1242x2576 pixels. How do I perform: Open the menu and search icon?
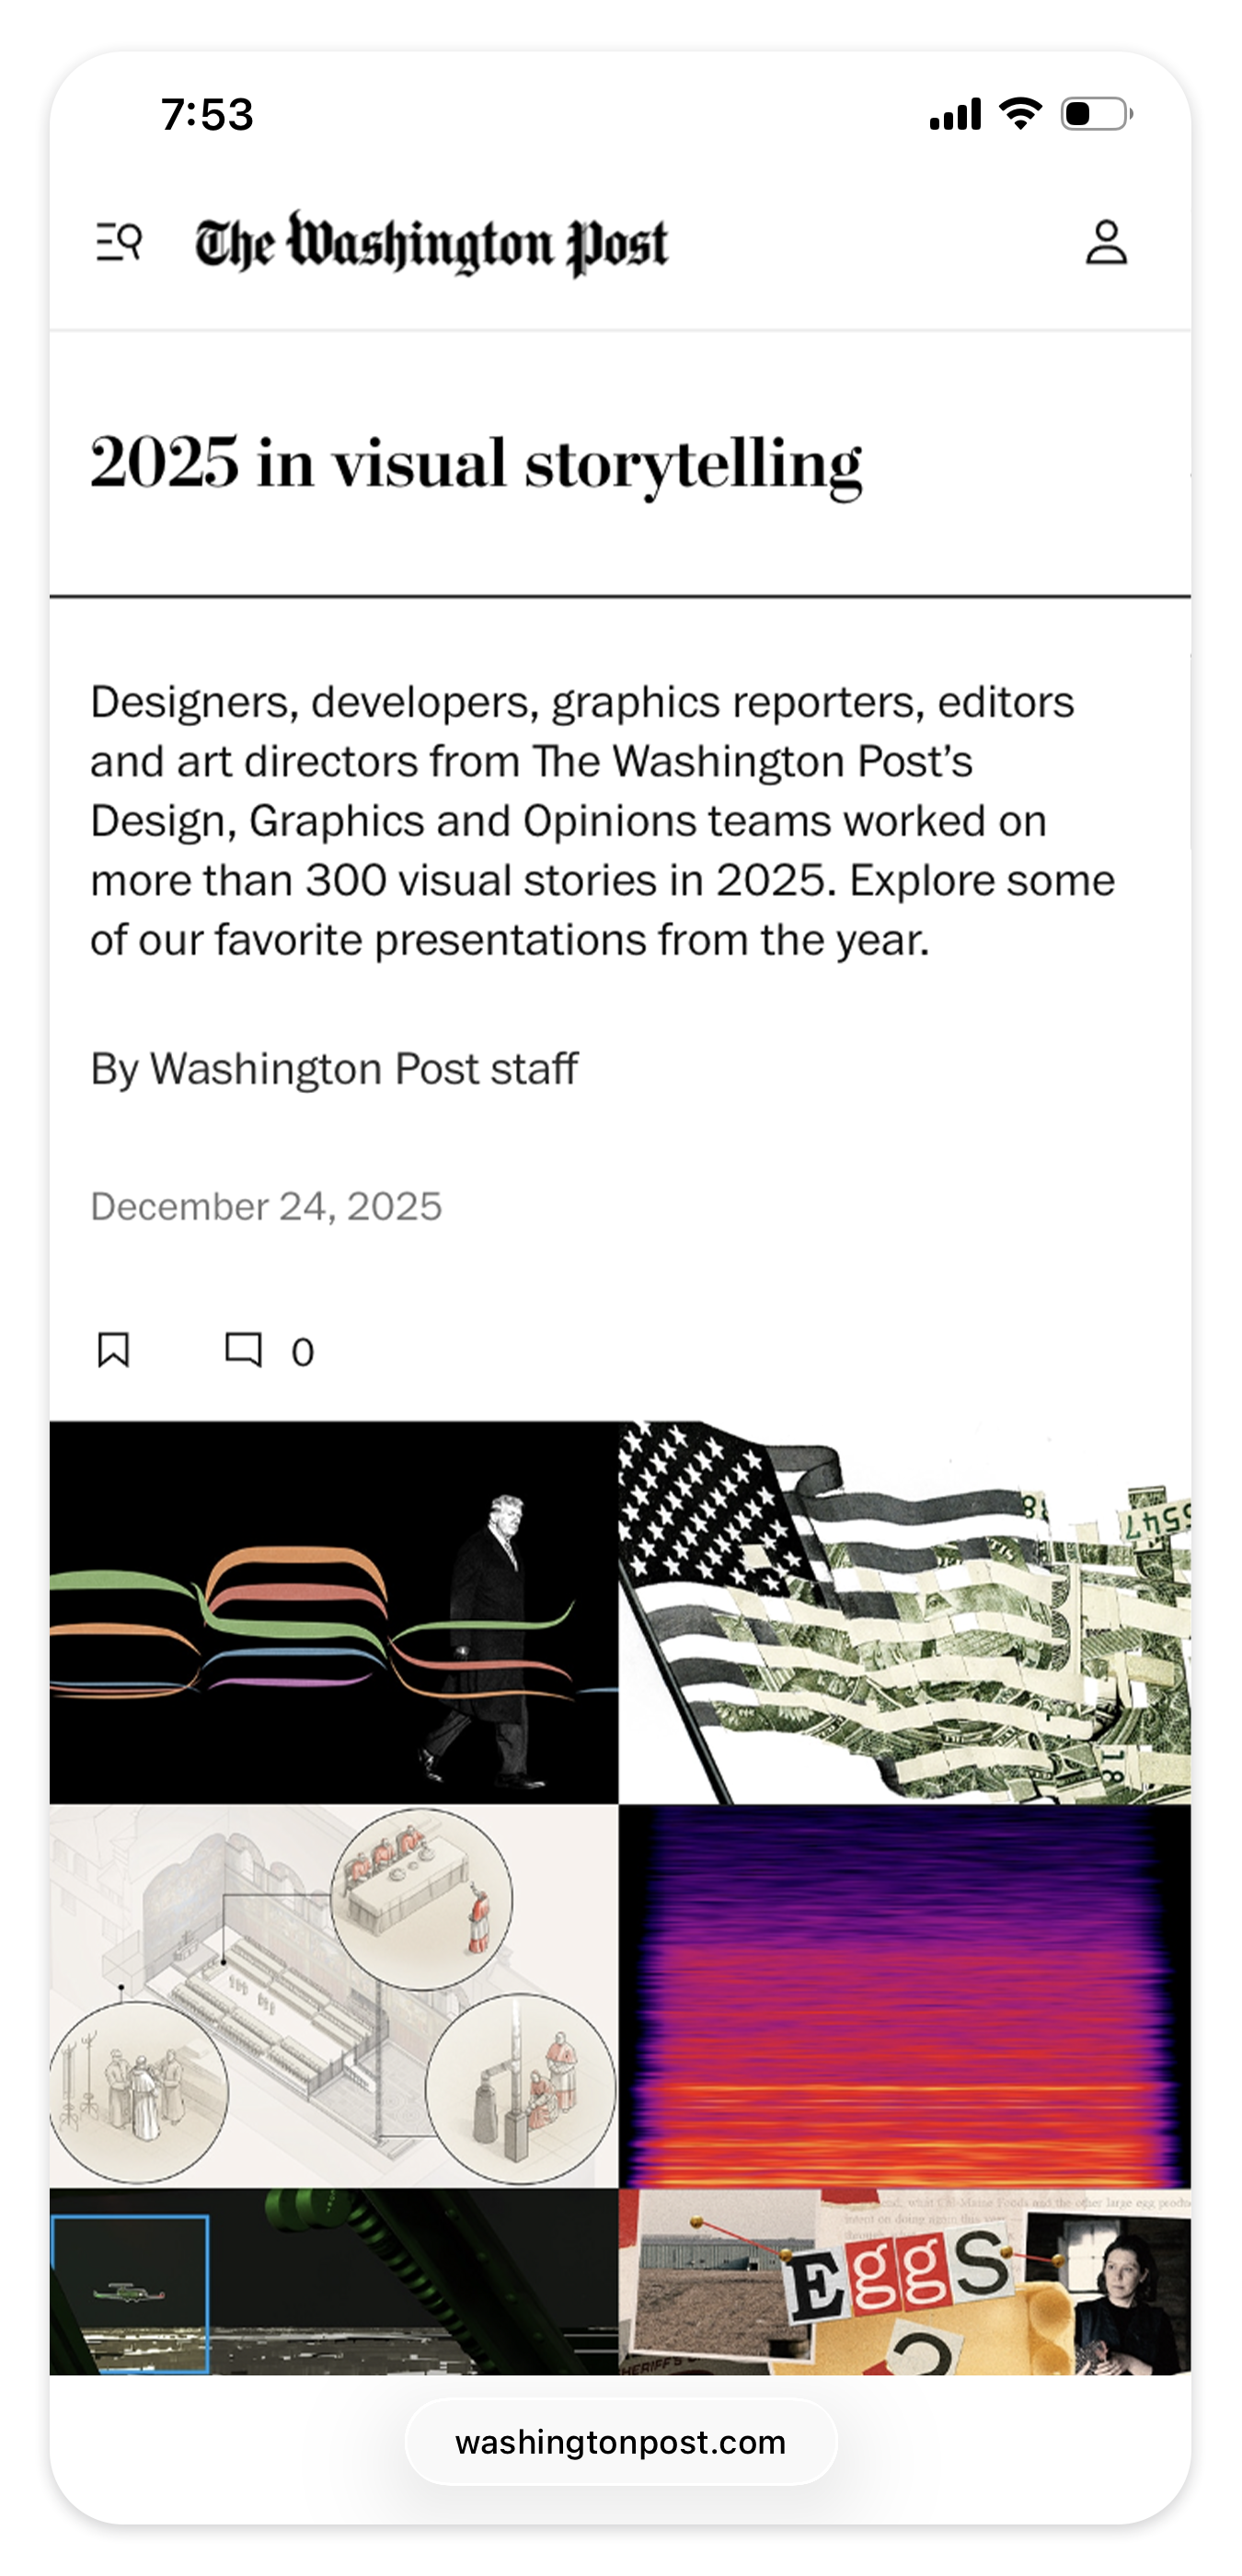point(119,242)
